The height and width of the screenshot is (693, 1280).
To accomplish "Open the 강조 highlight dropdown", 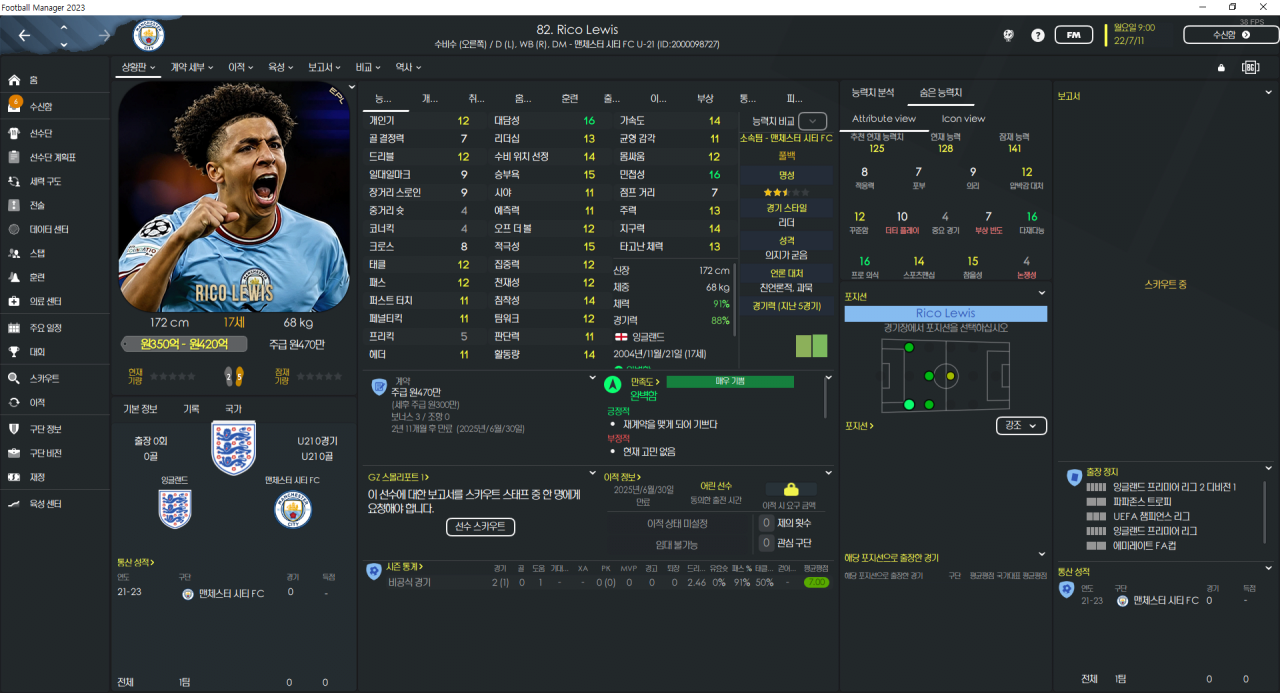I will click(1022, 426).
